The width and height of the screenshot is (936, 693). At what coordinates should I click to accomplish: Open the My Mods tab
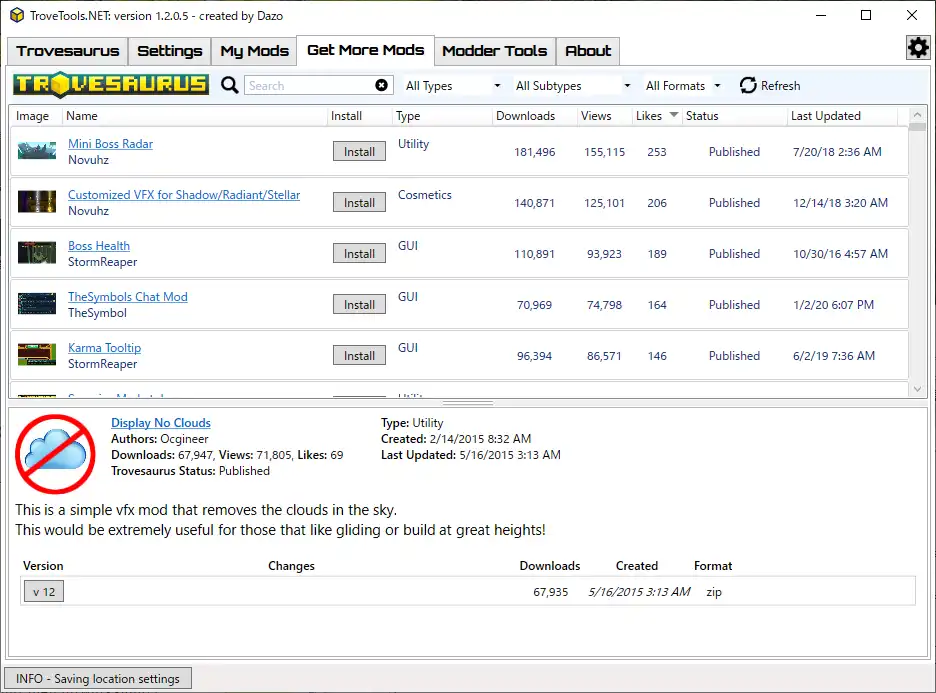pos(253,51)
